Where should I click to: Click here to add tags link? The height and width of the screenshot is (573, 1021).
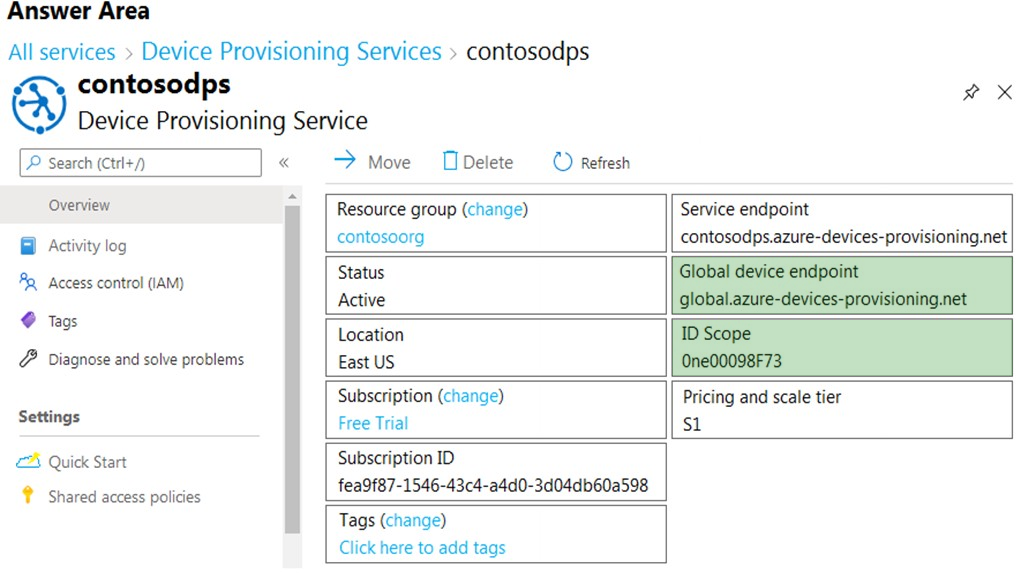click(x=422, y=548)
